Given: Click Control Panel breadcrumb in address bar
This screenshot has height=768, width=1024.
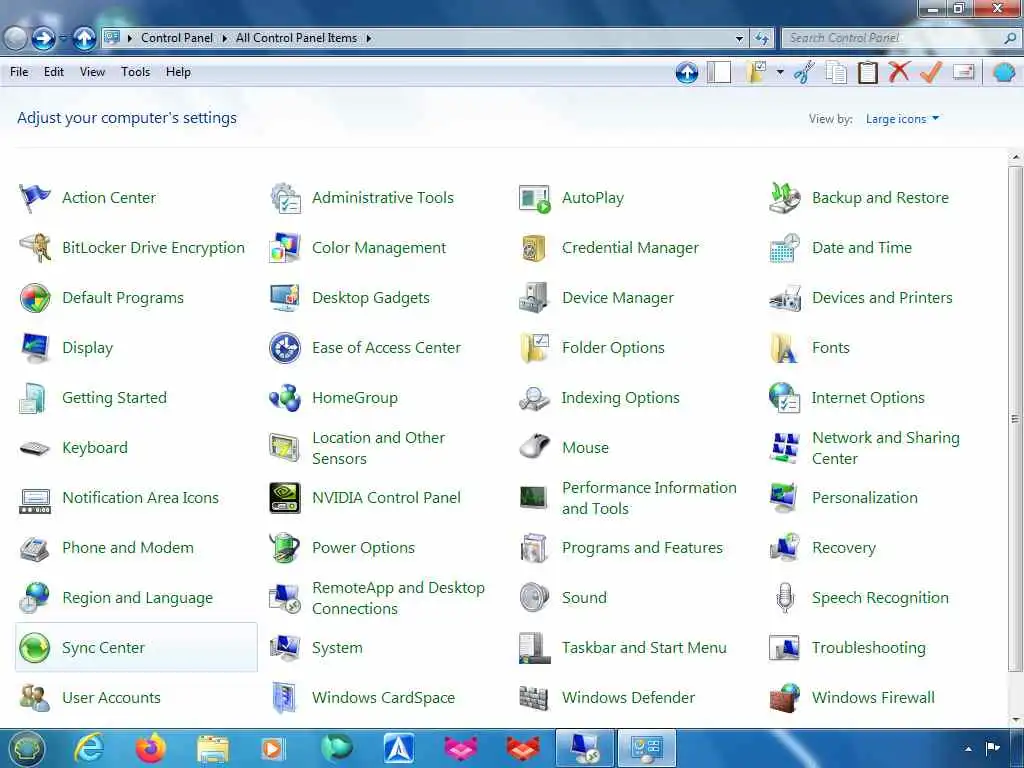Looking at the screenshot, I should 177,39.
